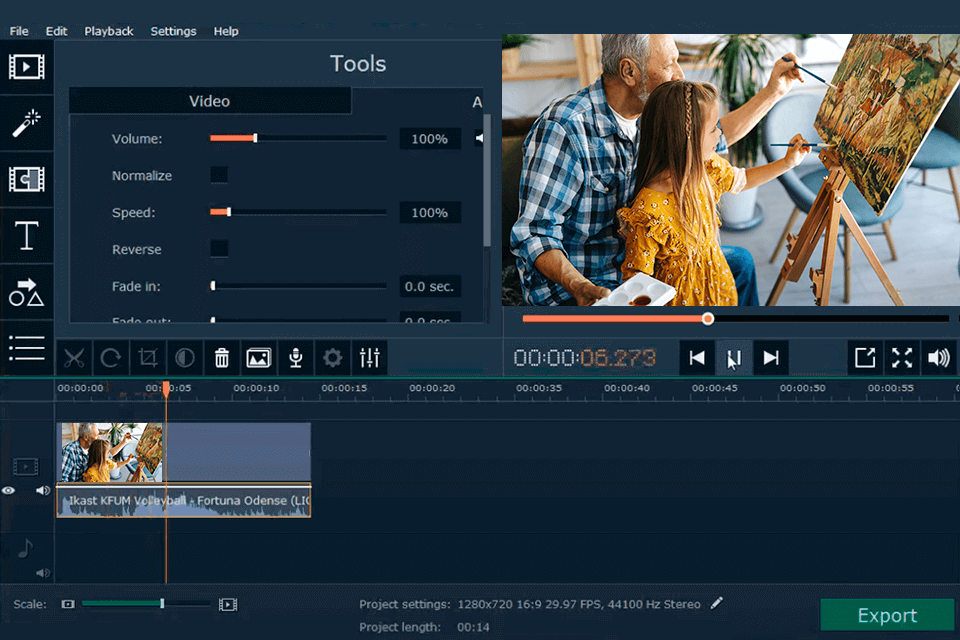Delete clip with trash can icon
The height and width of the screenshot is (640, 960).
point(222,357)
